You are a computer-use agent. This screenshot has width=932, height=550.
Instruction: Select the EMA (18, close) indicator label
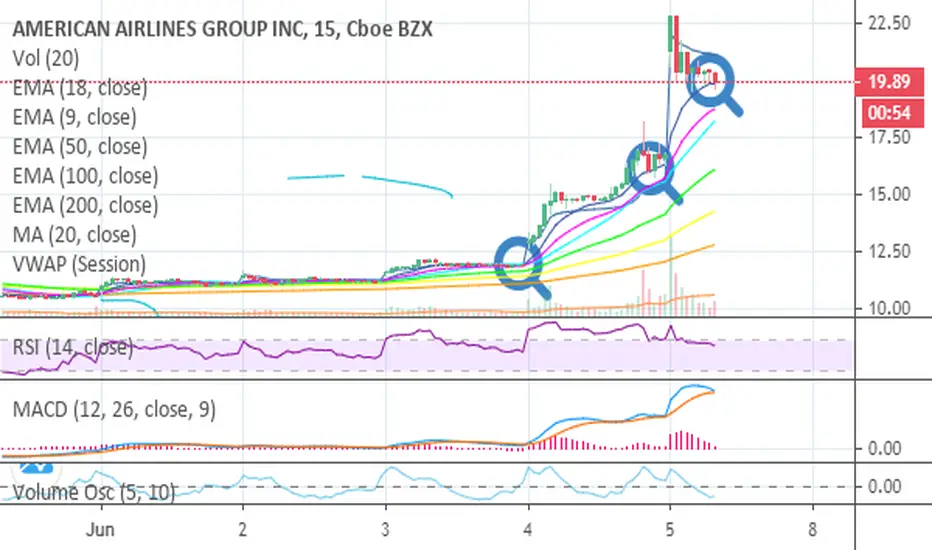tap(80, 88)
